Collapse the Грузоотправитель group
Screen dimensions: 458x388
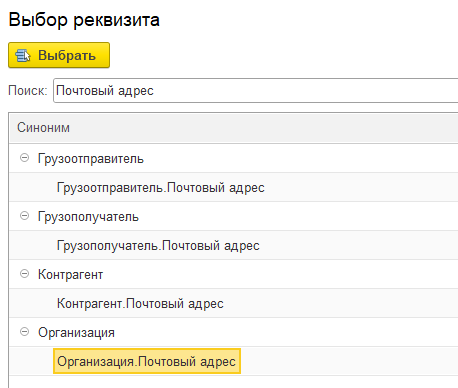24,158
